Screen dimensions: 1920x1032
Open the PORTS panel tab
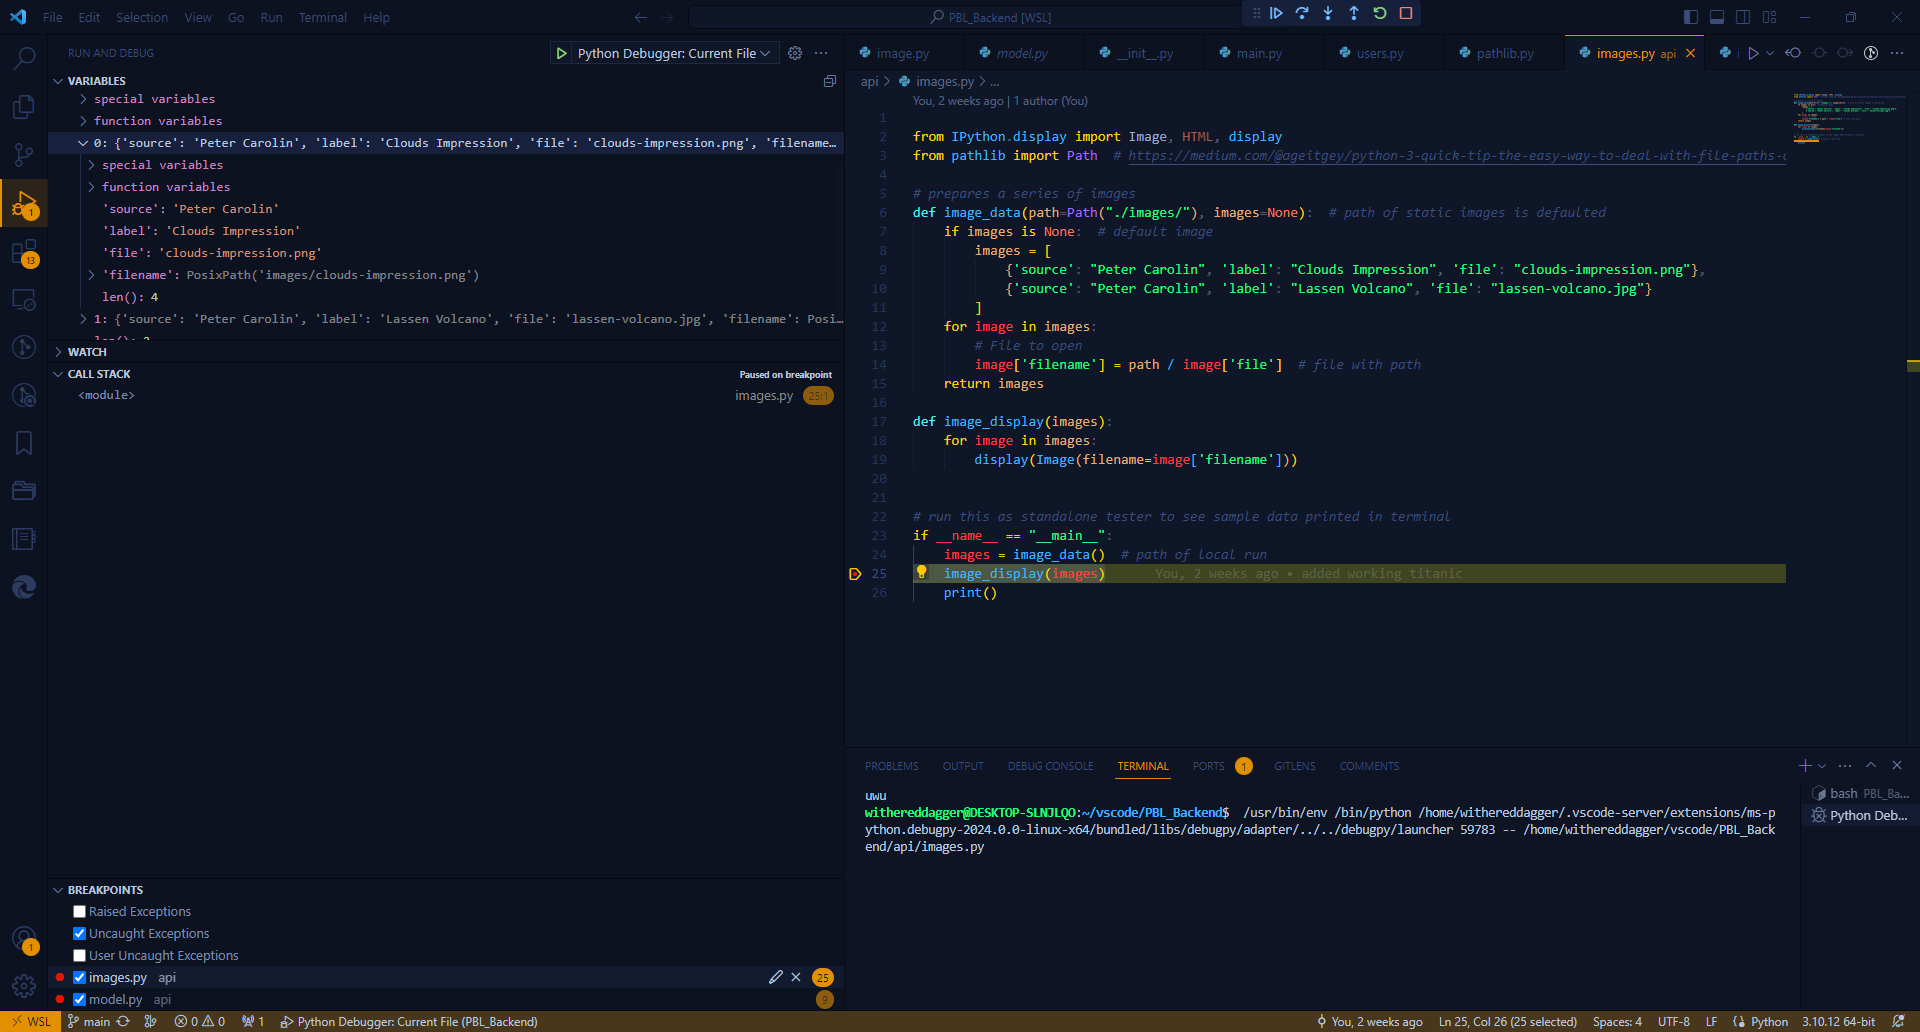(1208, 766)
